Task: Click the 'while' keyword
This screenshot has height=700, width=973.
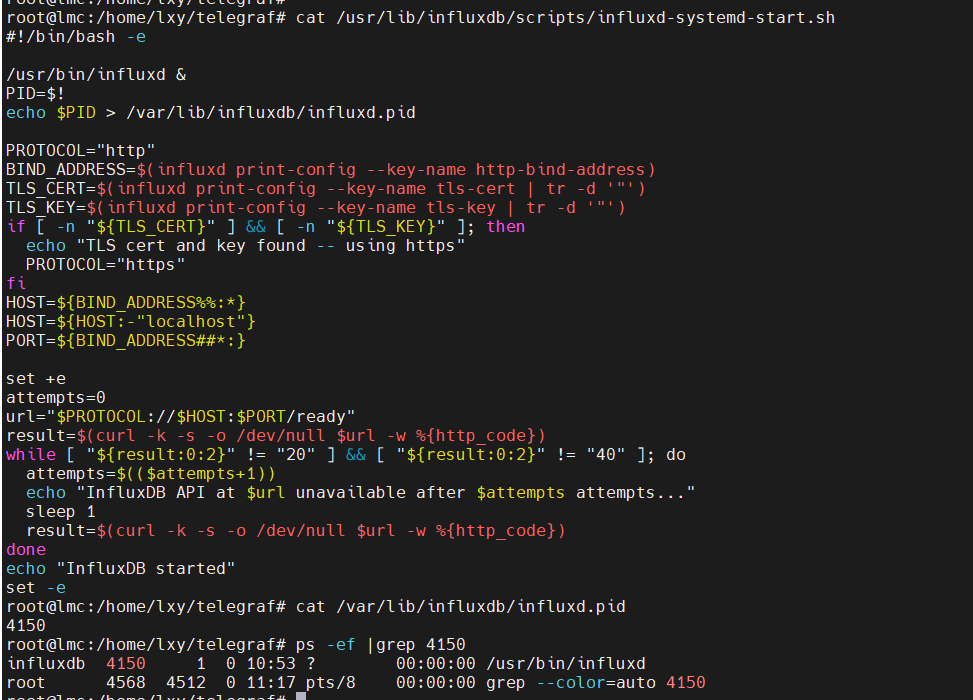Action: pyautogui.click(x=31, y=455)
